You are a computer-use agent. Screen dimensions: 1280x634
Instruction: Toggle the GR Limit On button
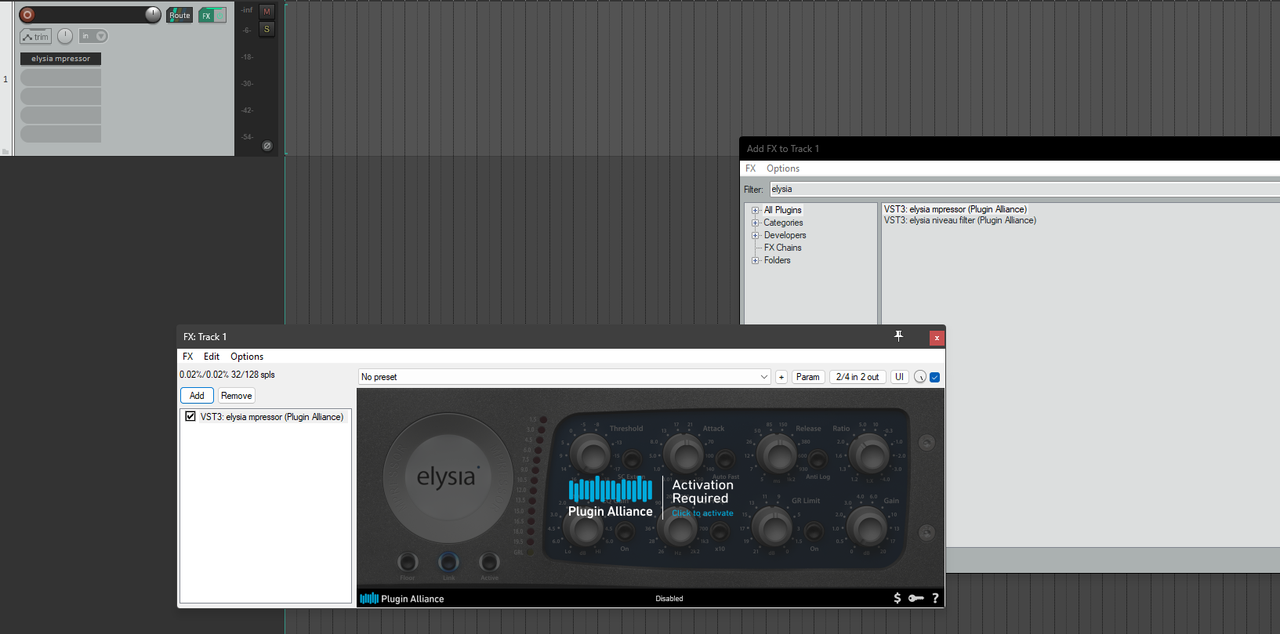point(816,530)
